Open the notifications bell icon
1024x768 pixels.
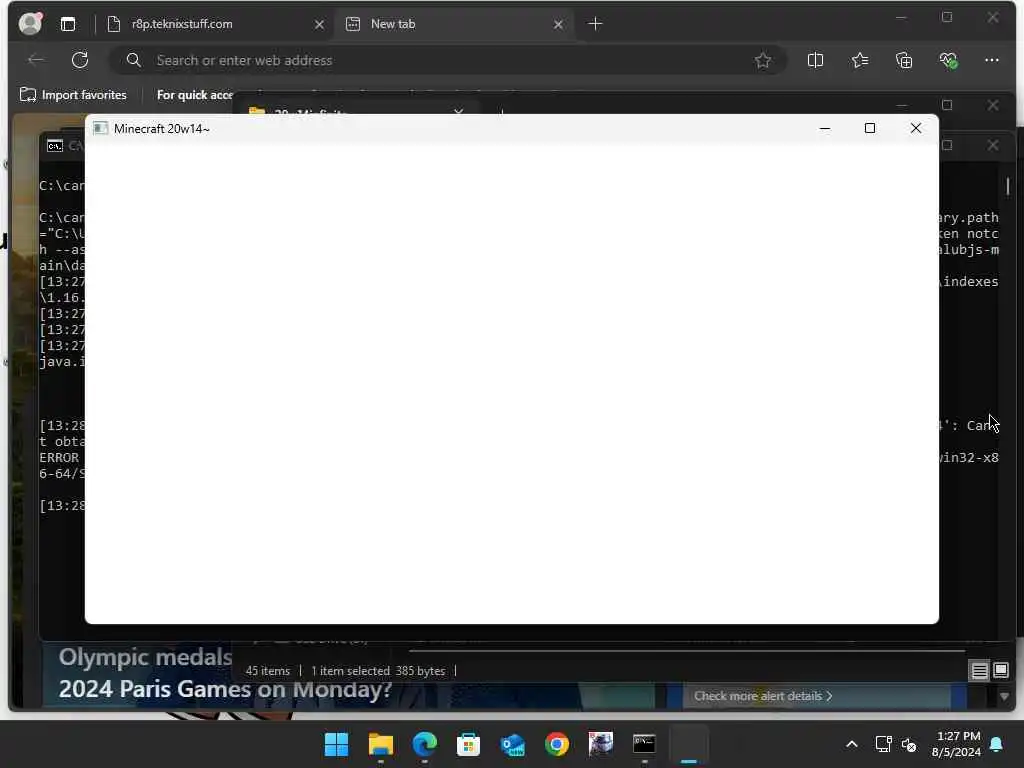[x=997, y=744]
